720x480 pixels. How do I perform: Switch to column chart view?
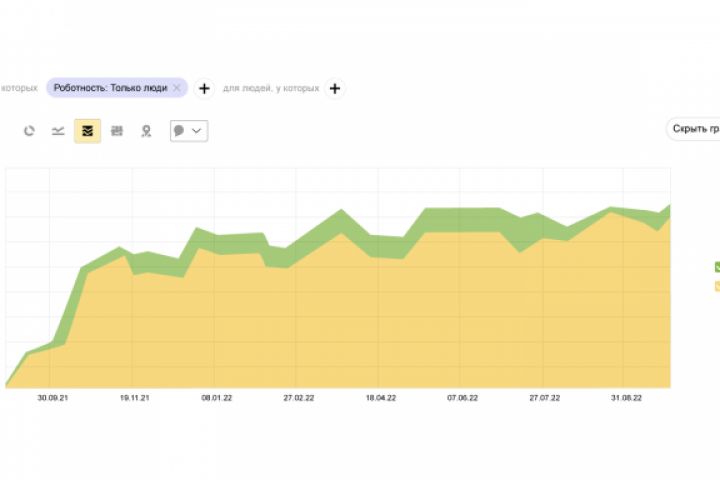[117, 131]
